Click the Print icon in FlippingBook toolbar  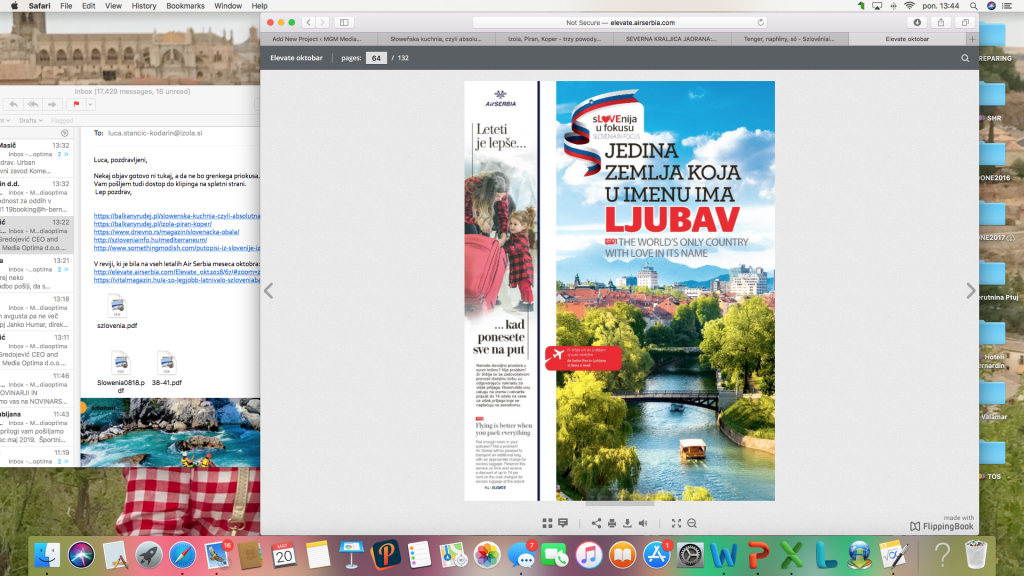coord(612,523)
